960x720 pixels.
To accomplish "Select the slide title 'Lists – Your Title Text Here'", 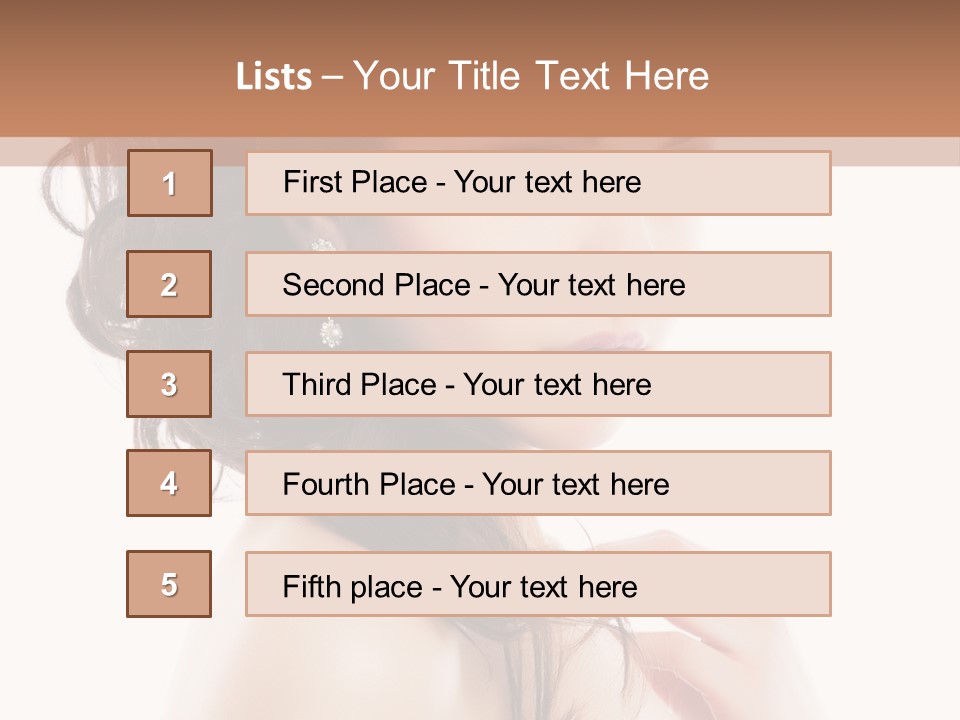I will coord(472,76).
